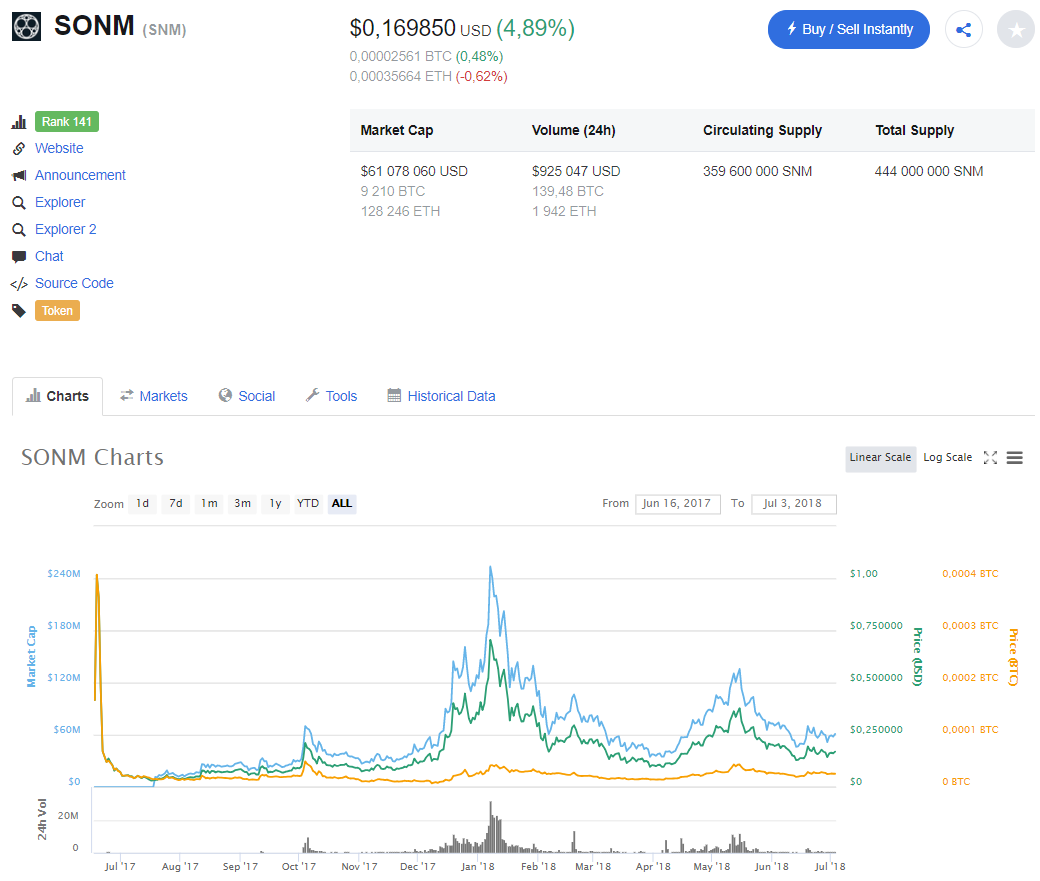Set chart zoom to 1m
Viewport: 1040px width, 881px height.
[x=210, y=504]
